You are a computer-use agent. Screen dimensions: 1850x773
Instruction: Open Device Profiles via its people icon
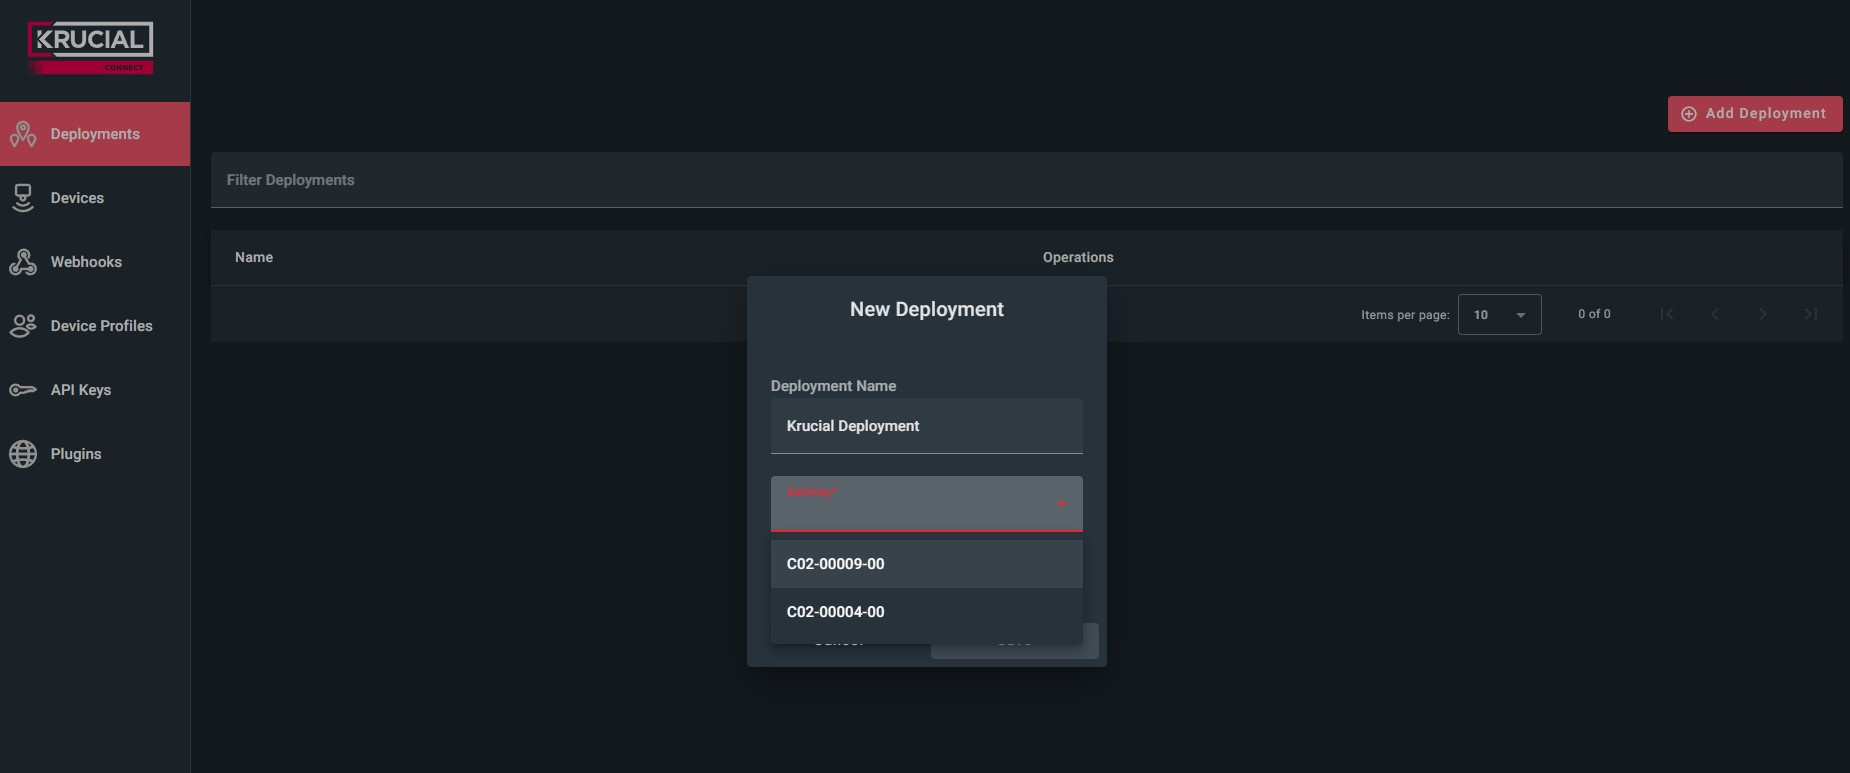[x=23, y=326]
